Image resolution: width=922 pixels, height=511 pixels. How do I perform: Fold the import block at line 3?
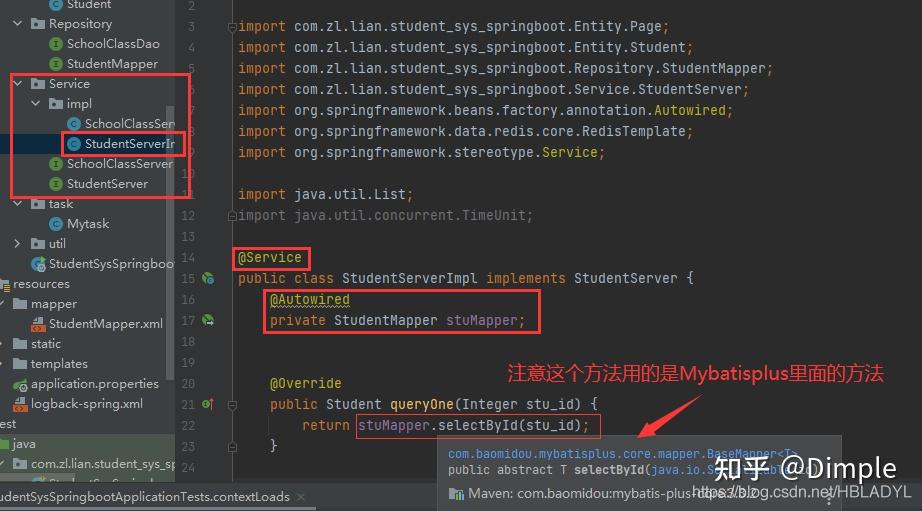tap(232, 26)
